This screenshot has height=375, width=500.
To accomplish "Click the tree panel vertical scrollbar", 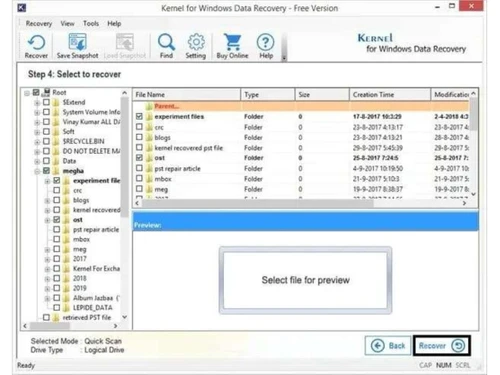I will [x=124, y=157].
